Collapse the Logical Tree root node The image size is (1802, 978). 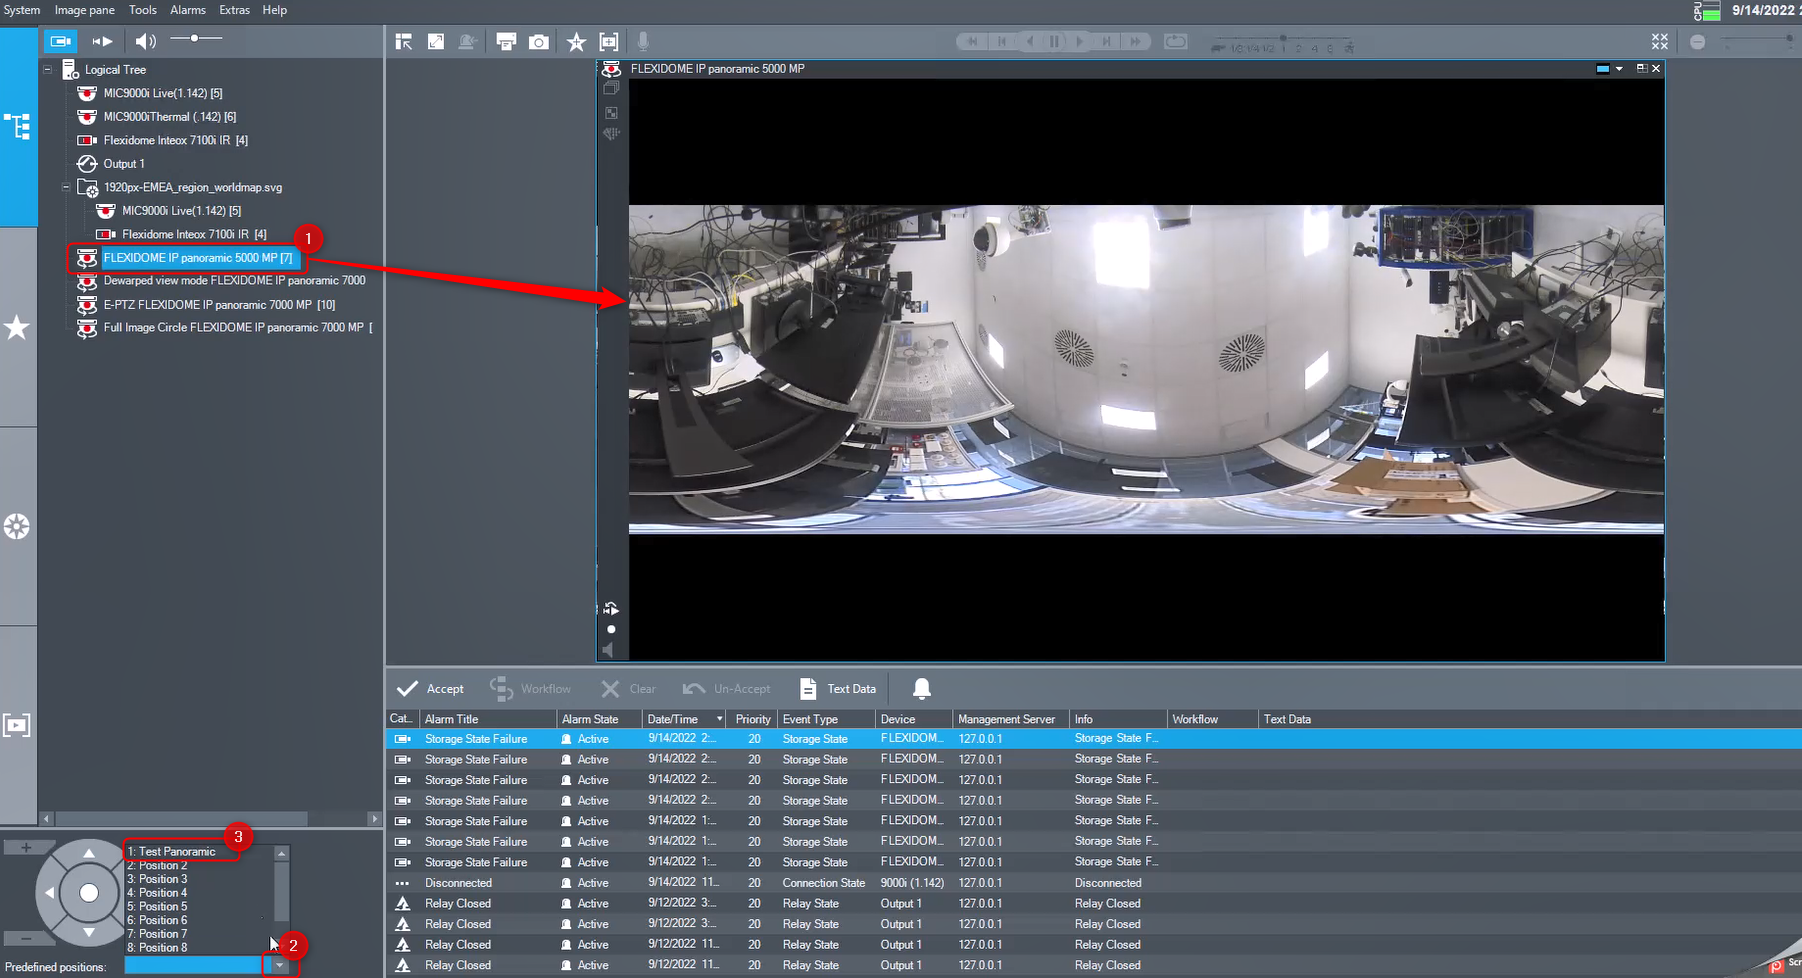pos(47,70)
